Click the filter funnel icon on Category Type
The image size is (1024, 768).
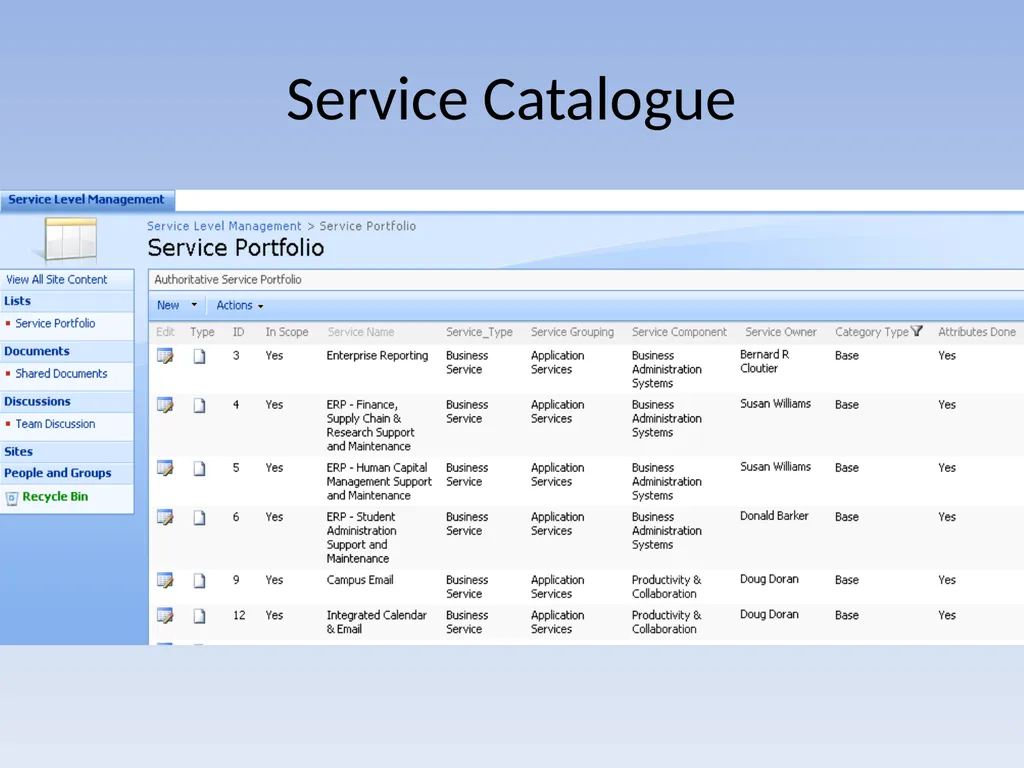917,331
